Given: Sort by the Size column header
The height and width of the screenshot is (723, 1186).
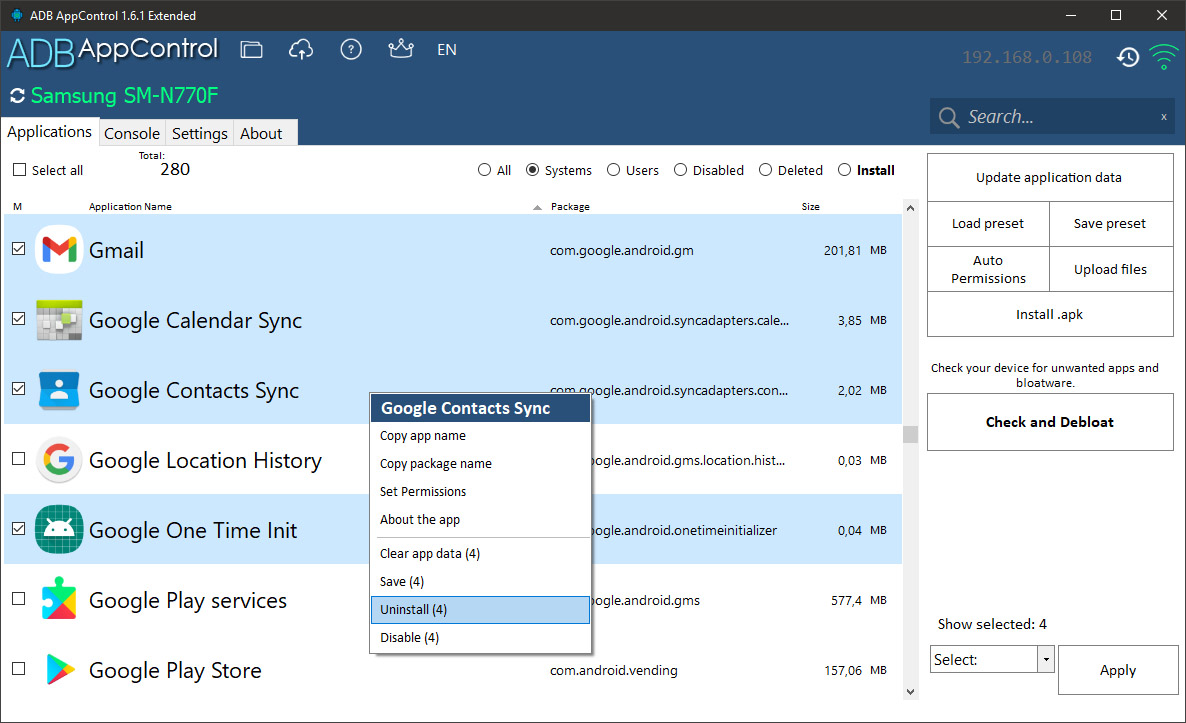Looking at the screenshot, I should pyautogui.click(x=811, y=206).
